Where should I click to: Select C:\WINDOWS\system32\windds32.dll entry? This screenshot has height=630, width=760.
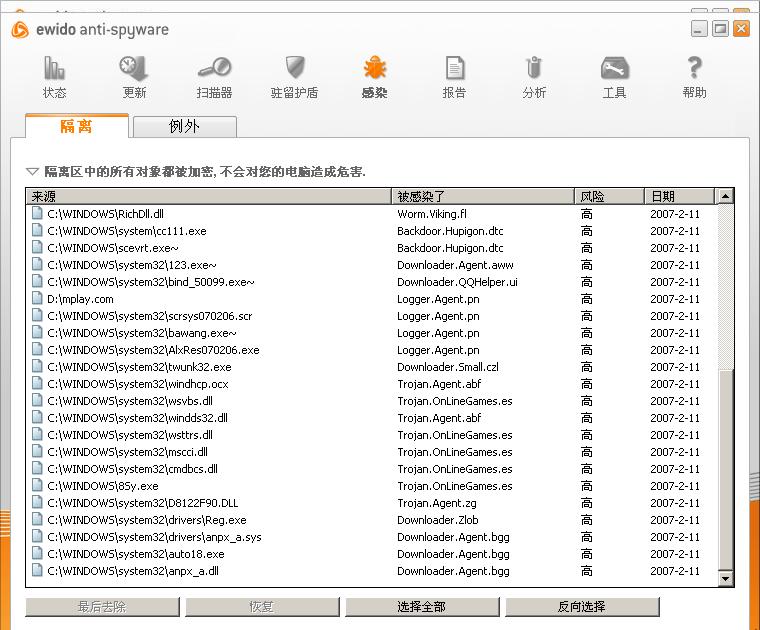pyautogui.click(x=138, y=418)
